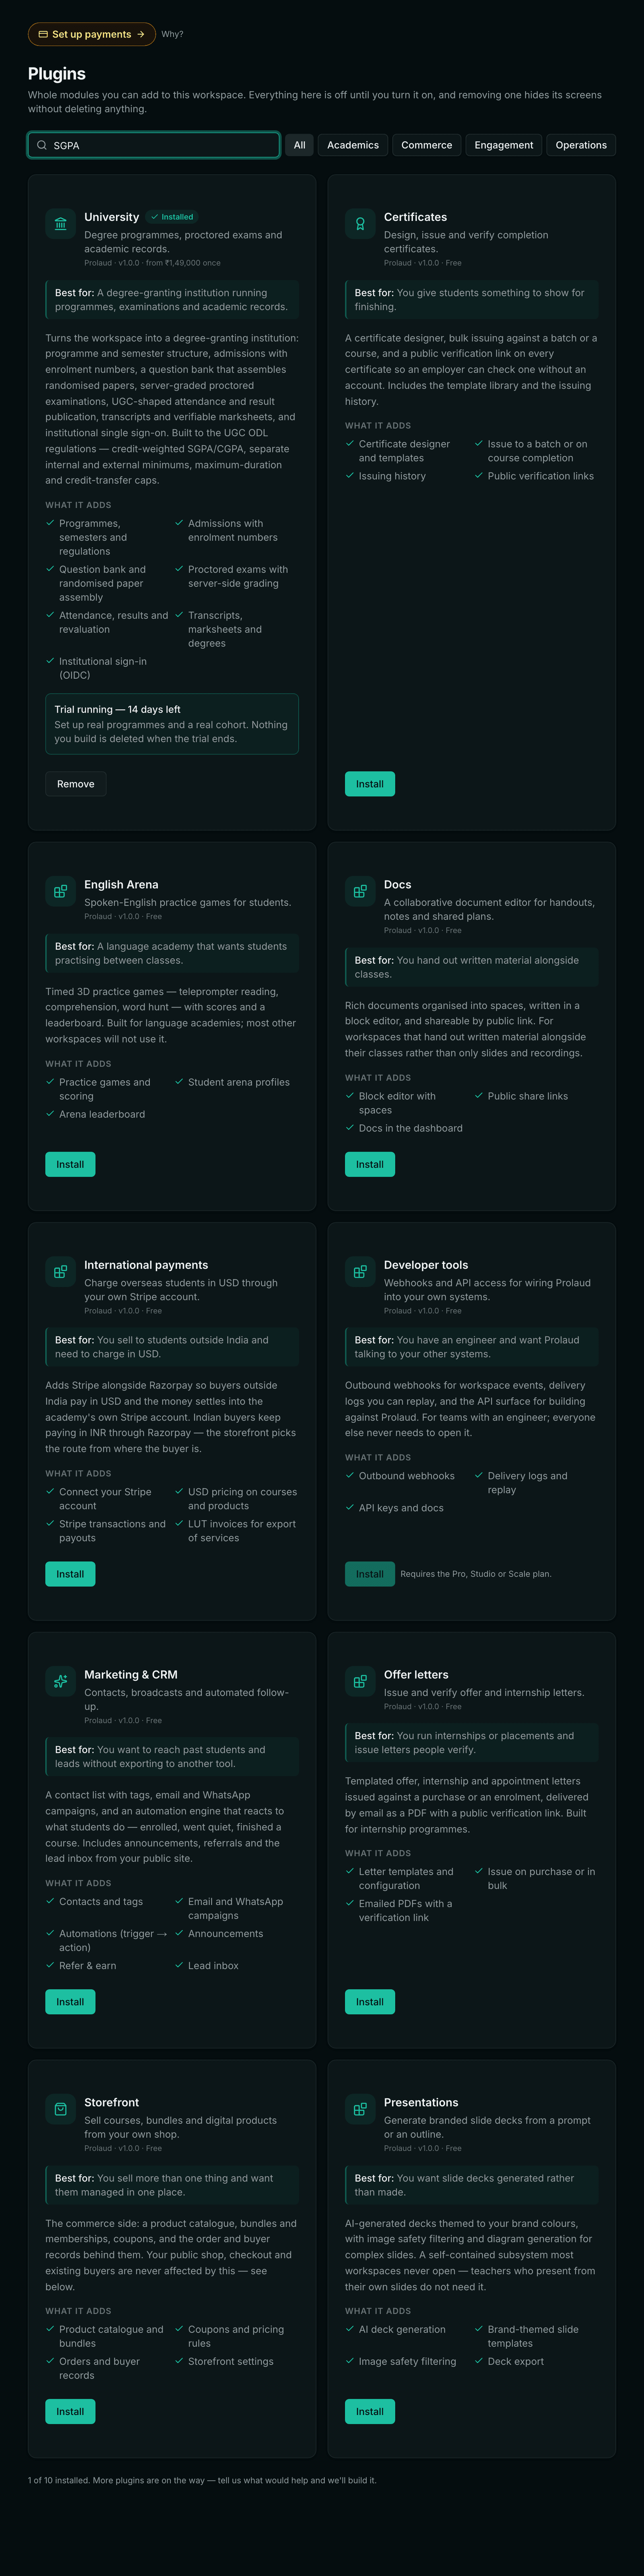The image size is (644, 2576).
Task: Filter plugins by Commerce
Action: point(427,145)
